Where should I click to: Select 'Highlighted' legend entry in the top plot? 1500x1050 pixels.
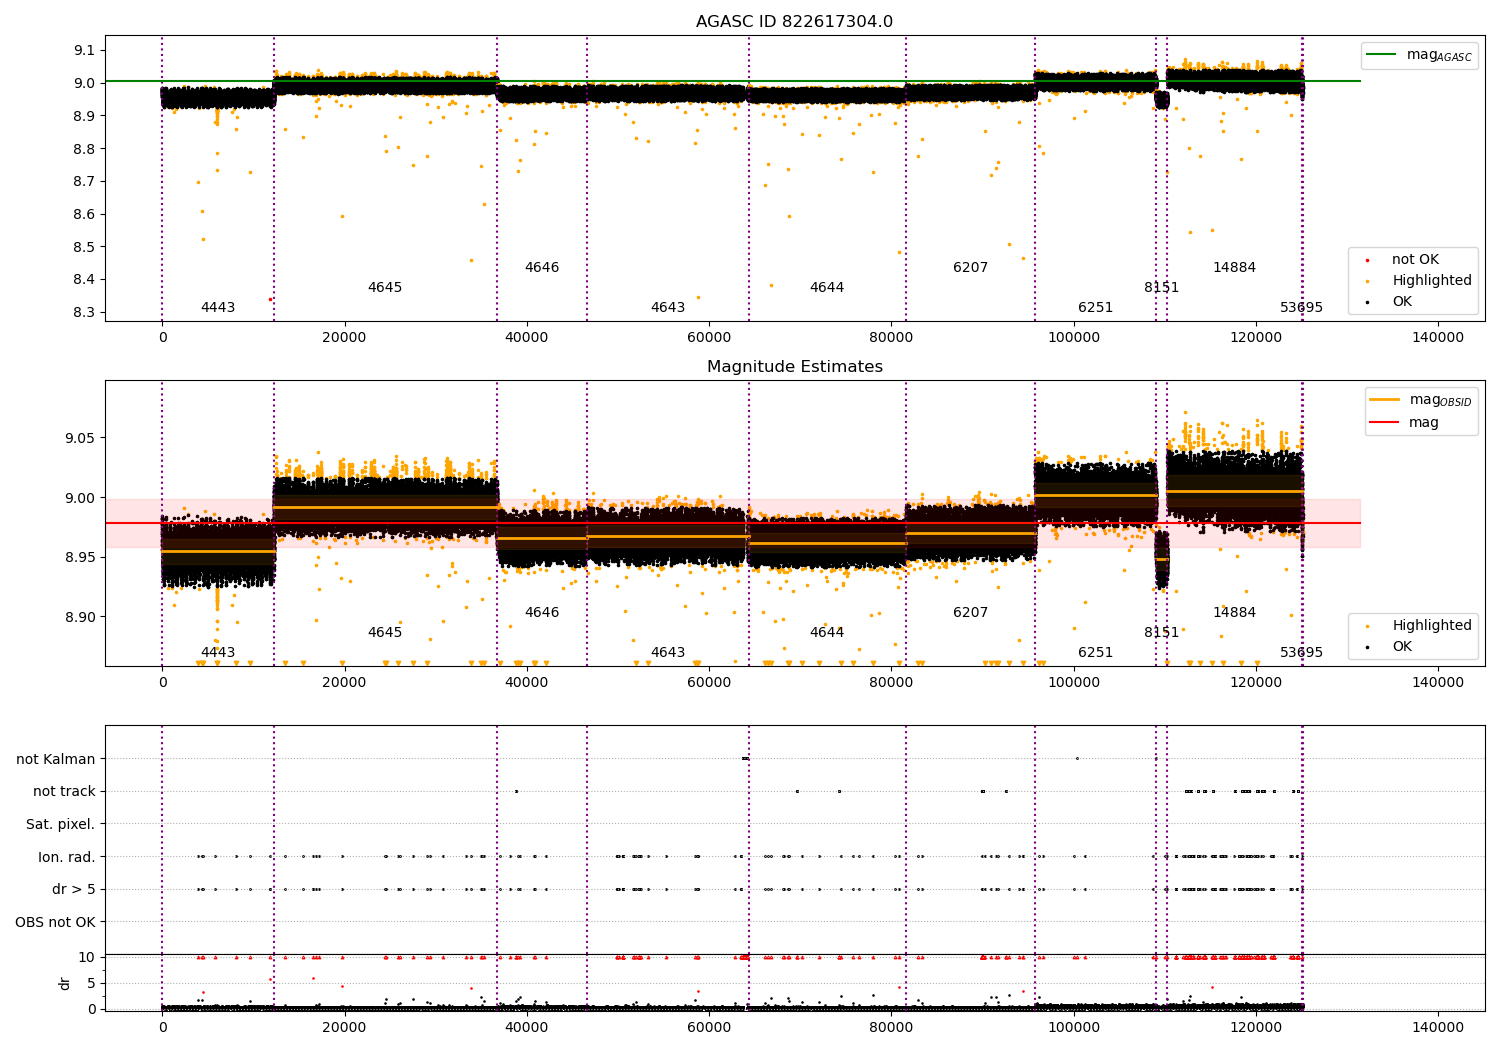(1432, 281)
